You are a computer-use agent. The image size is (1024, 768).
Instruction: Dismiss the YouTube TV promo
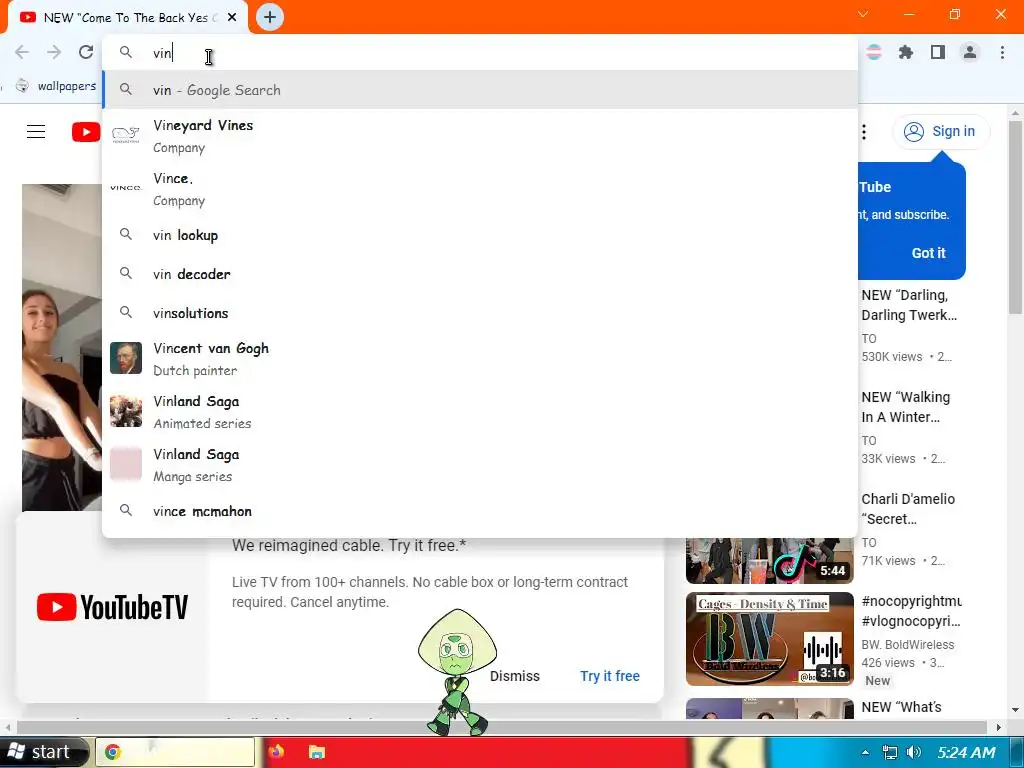pos(515,676)
